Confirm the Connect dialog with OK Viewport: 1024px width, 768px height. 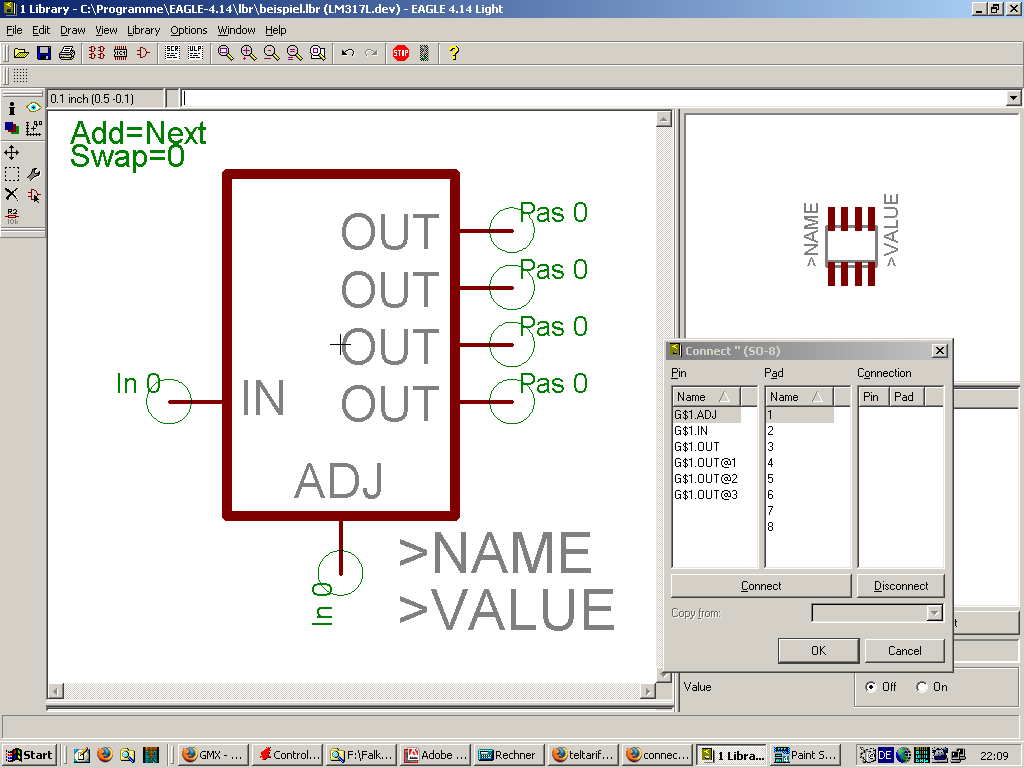[818, 650]
